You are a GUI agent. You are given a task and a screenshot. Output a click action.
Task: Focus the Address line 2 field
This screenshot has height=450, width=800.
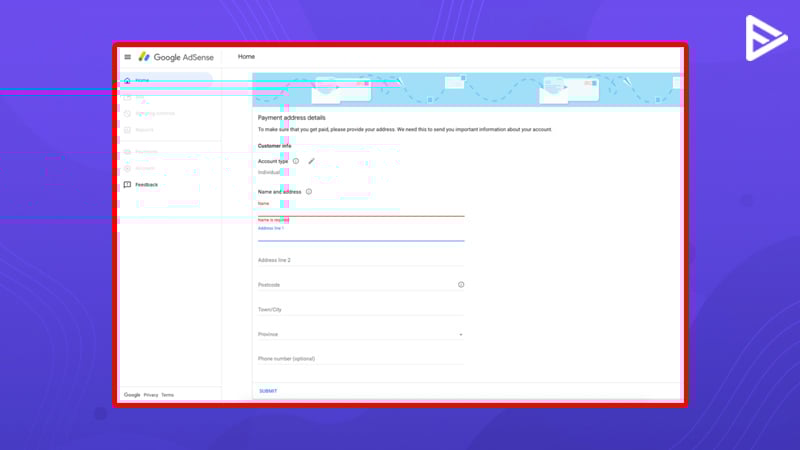click(361, 260)
